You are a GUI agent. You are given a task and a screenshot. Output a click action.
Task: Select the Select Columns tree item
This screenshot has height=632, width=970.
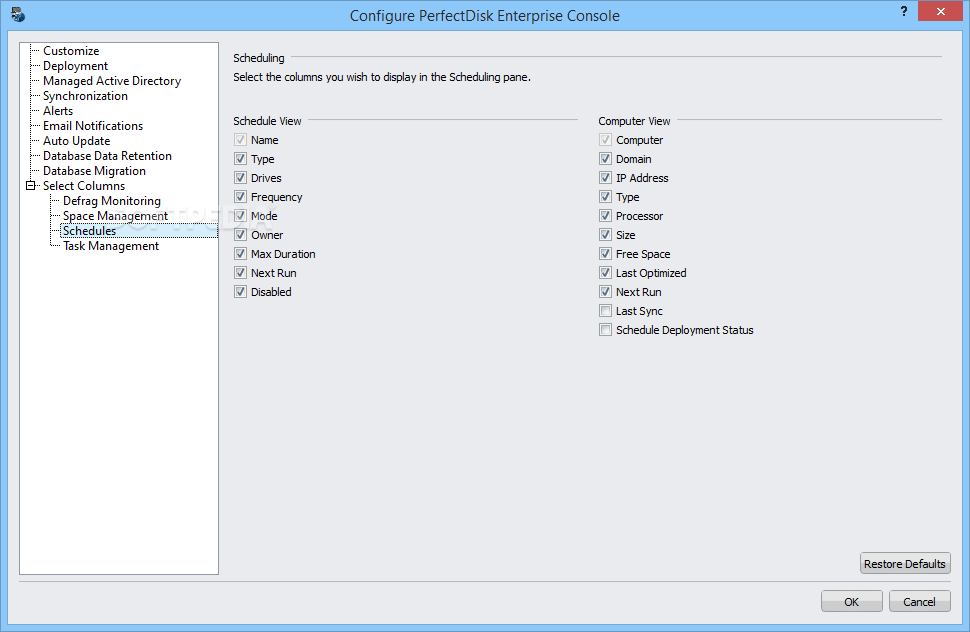pyautogui.click(x=84, y=186)
